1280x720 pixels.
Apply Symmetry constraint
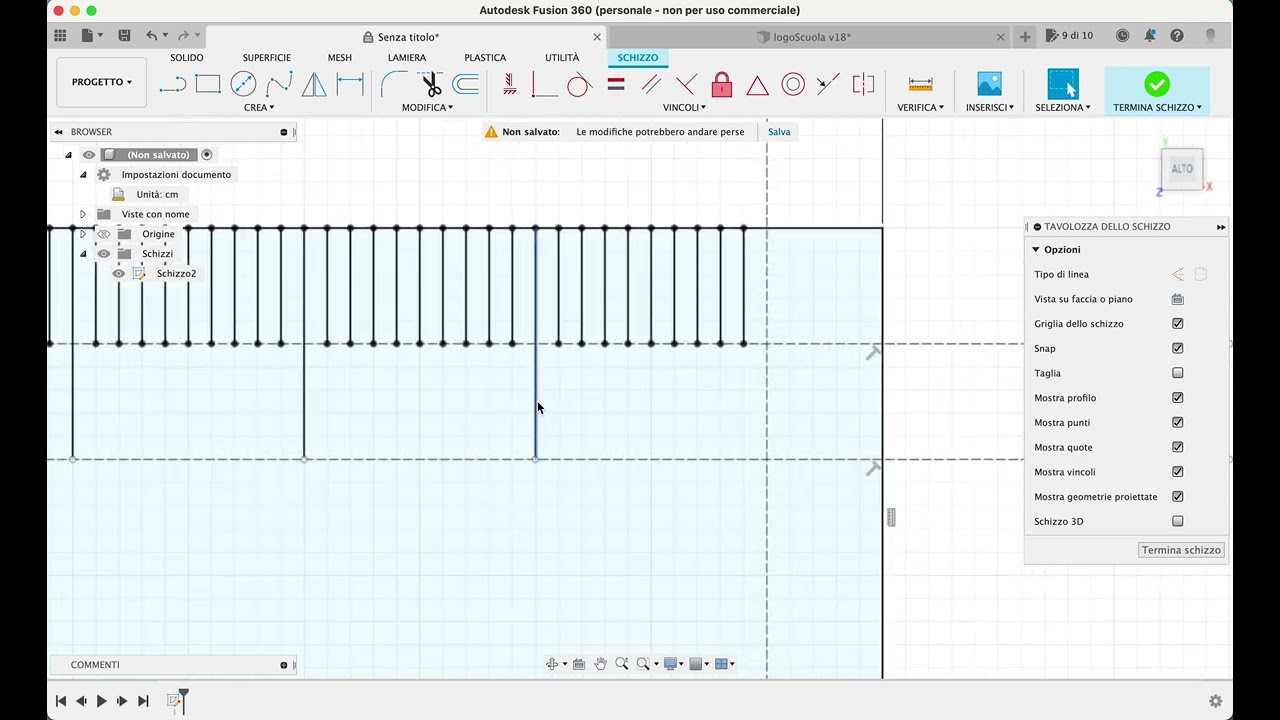coord(863,85)
